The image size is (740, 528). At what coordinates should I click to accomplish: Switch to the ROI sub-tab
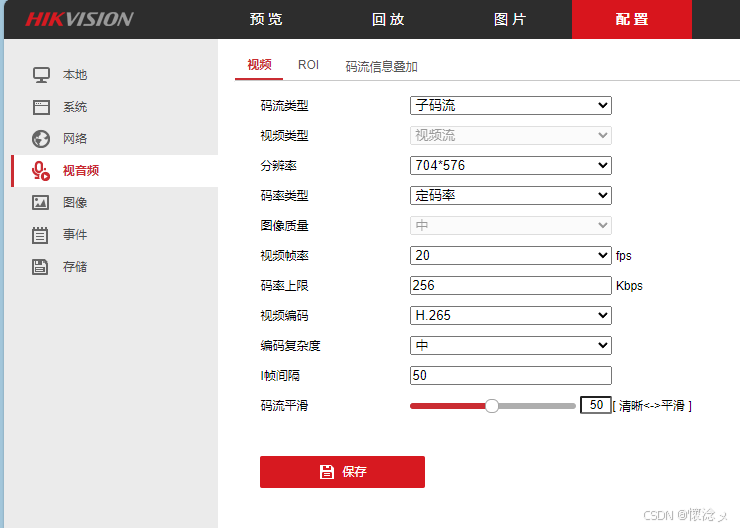click(x=308, y=65)
